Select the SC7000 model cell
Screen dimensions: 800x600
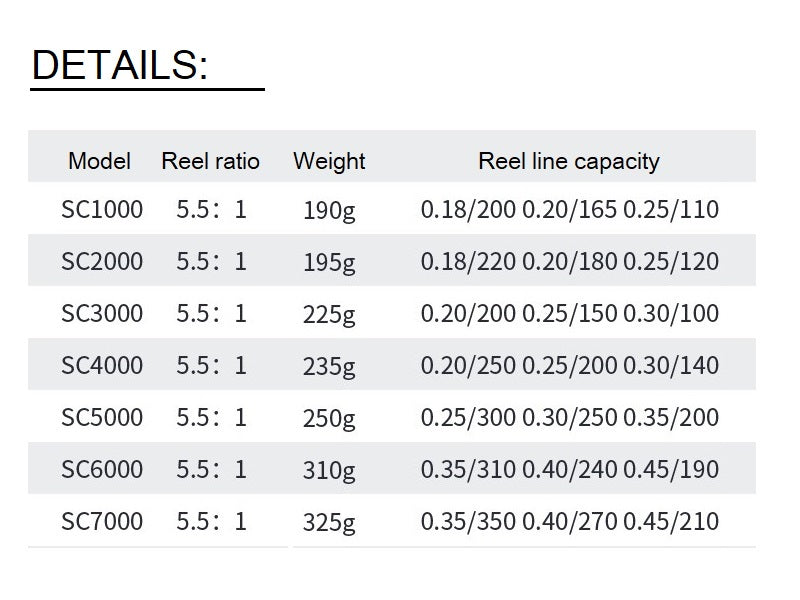click(x=102, y=521)
